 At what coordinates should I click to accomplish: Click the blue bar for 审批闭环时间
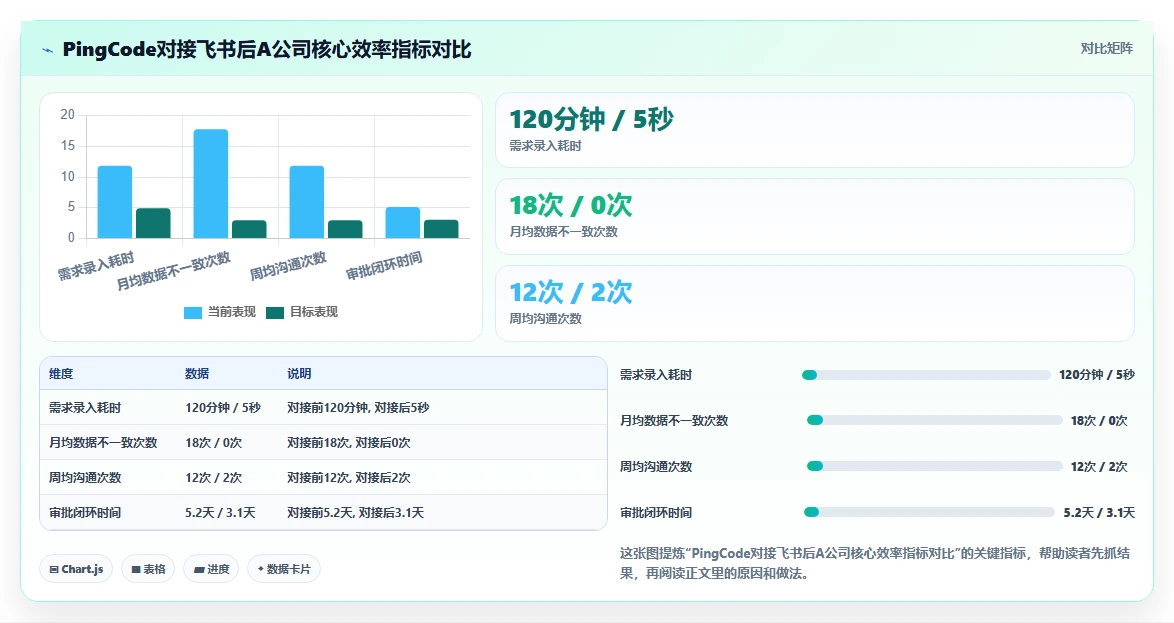click(x=402, y=222)
